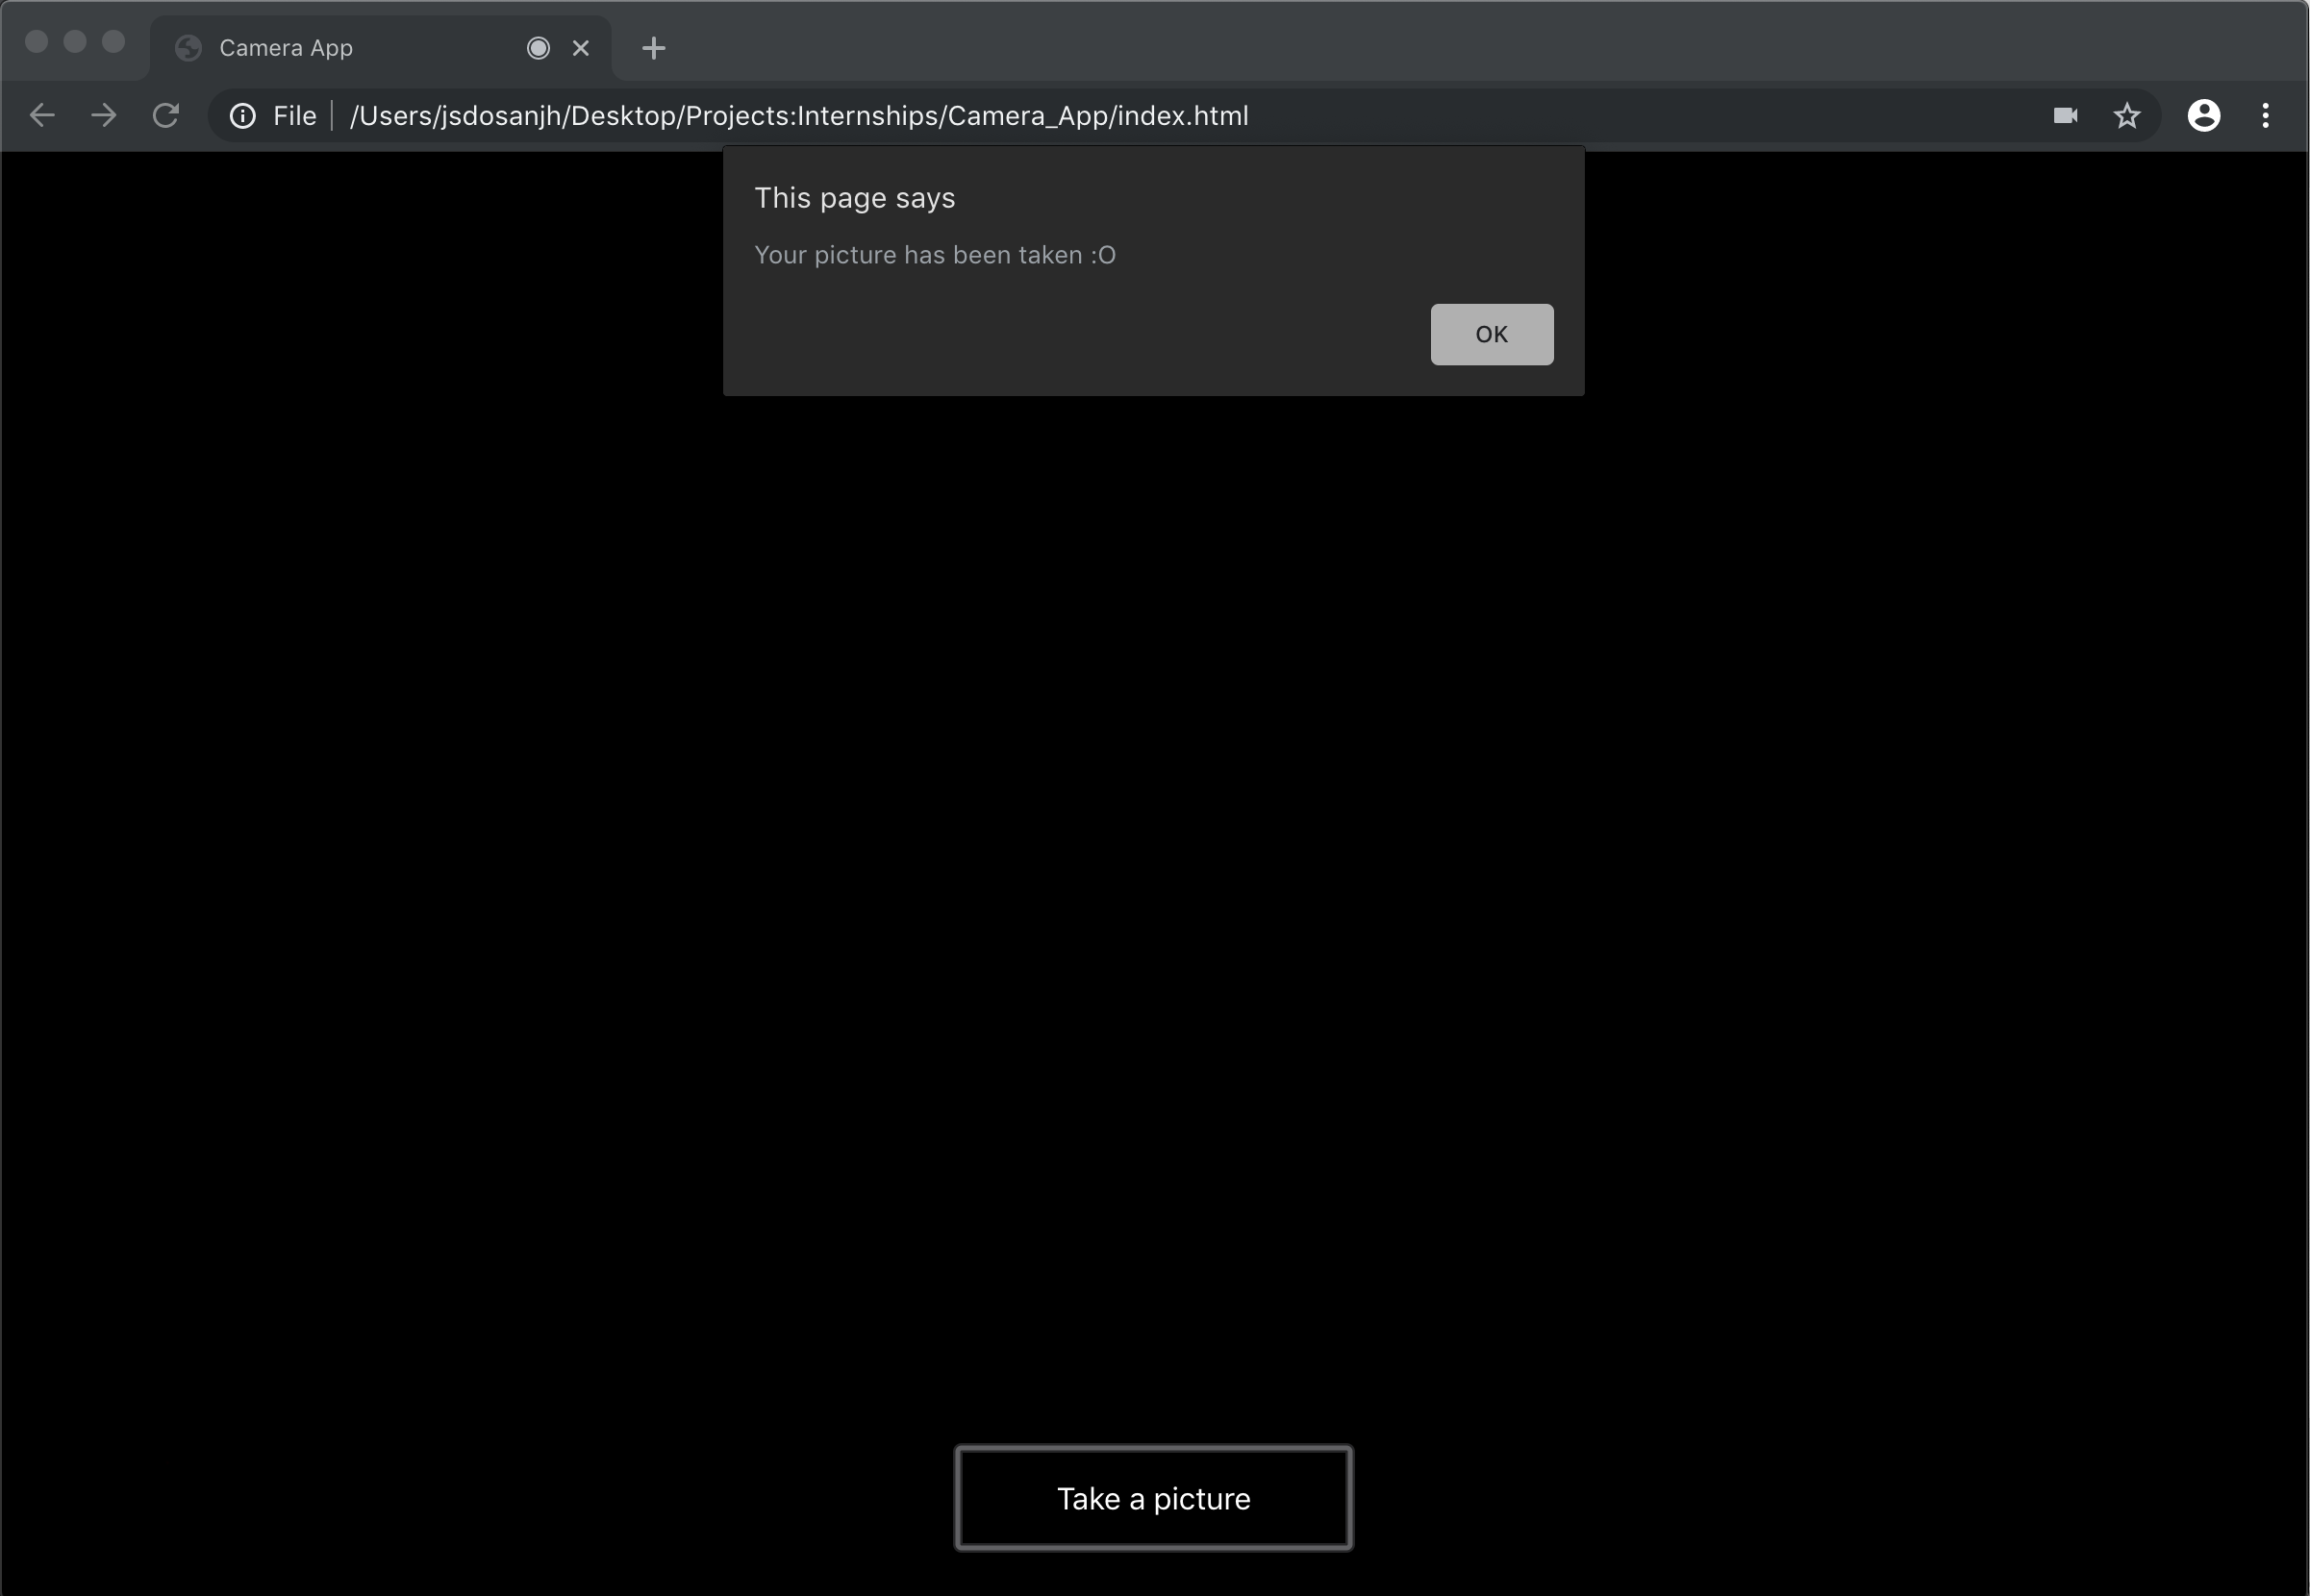Viewport: 2310px width, 1596px height.
Task: Click the browser forward arrow
Action: click(104, 116)
